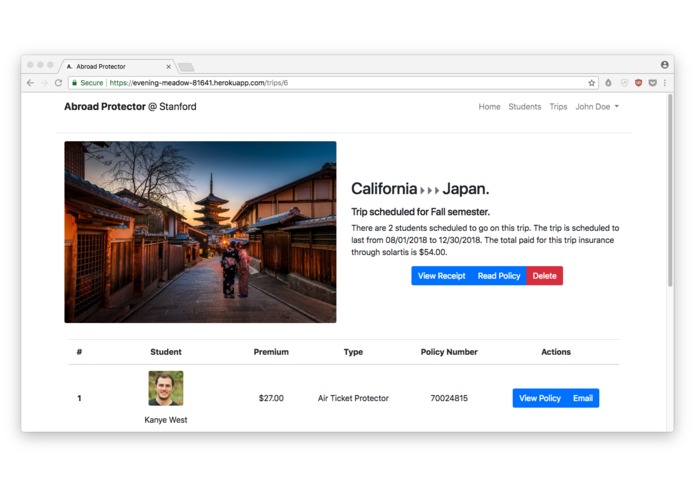Select the Abroad Protector browser tab
The width and height of the screenshot is (695, 494).
[117, 66]
